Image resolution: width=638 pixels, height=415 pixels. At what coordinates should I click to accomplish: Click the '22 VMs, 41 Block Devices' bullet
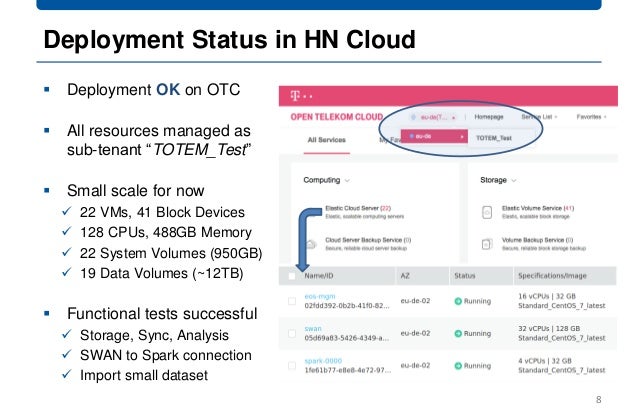point(162,212)
